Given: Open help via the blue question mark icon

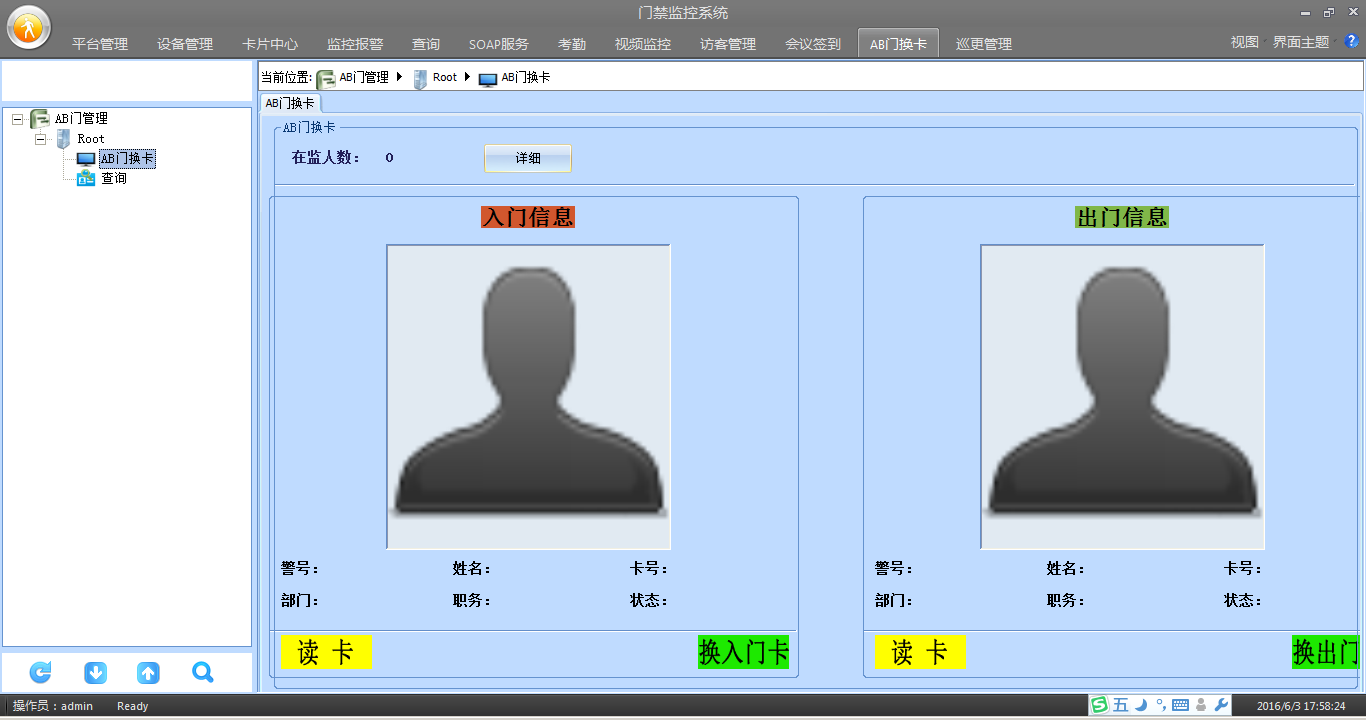Looking at the screenshot, I should [1351, 42].
